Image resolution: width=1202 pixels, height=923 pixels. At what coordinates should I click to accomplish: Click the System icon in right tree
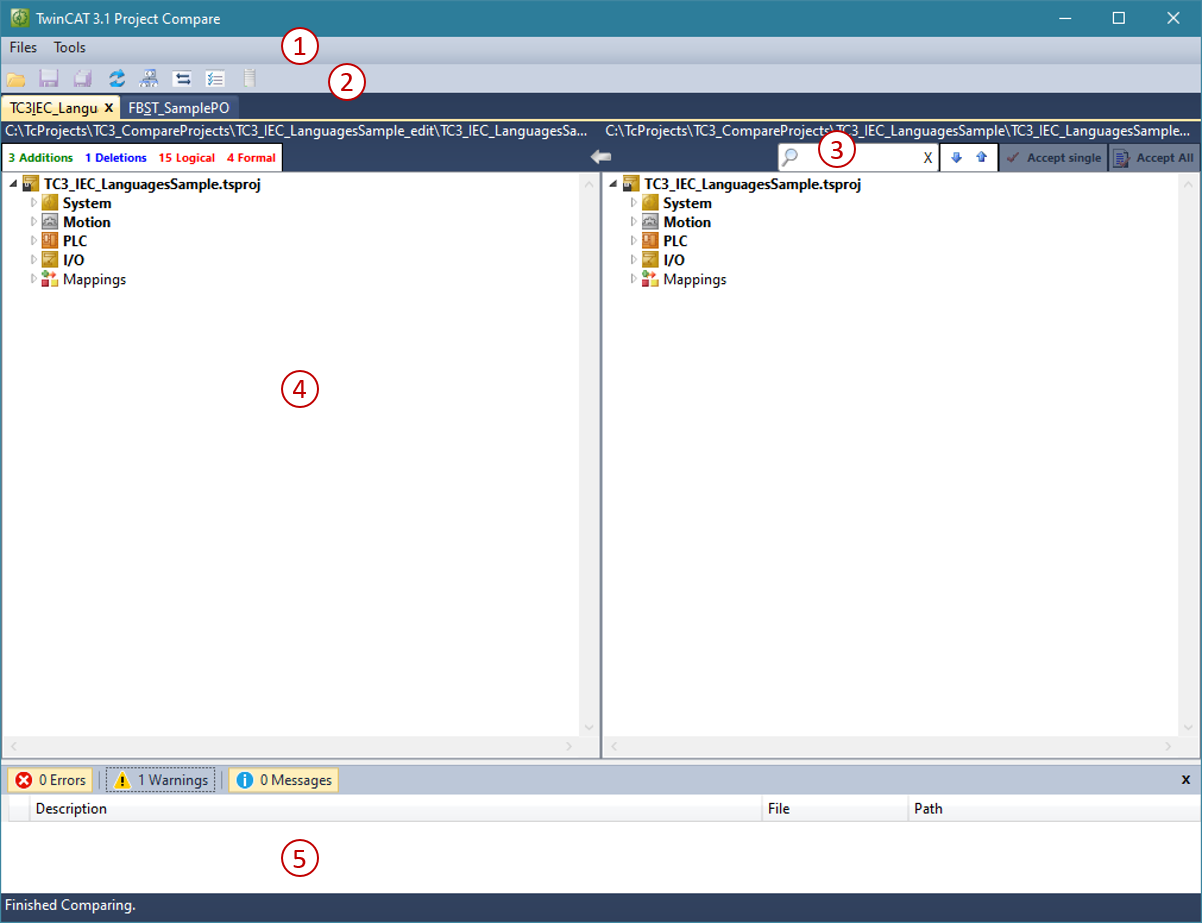coord(651,203)
